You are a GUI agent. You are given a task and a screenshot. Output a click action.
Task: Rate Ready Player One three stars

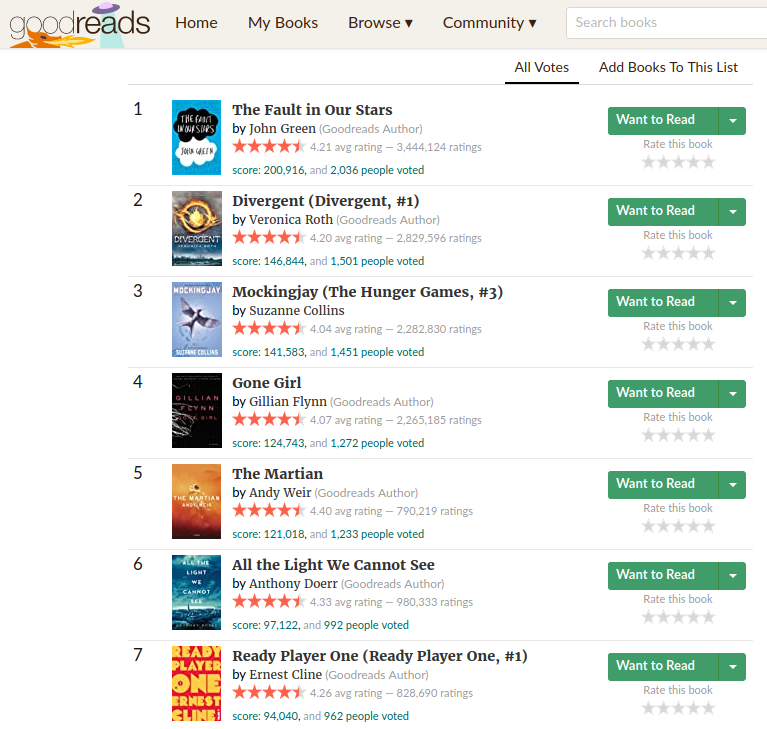pos(678,708)
